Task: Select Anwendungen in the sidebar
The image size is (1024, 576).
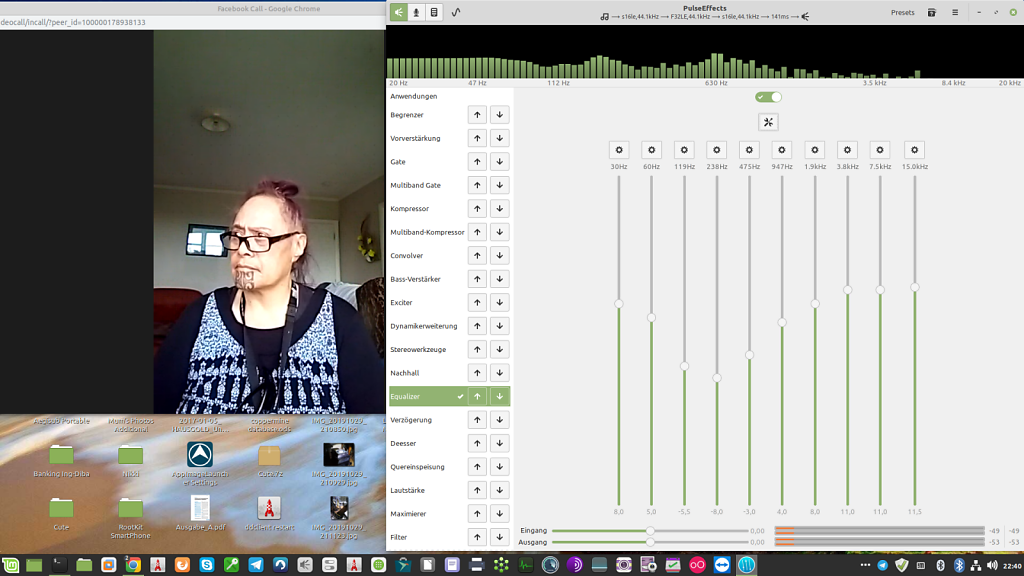Action: pyautogui.click(x=414, y=96)
